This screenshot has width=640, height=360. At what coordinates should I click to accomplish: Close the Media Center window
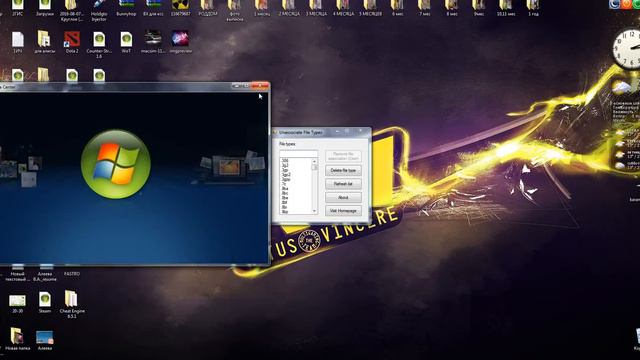point(260,86)
